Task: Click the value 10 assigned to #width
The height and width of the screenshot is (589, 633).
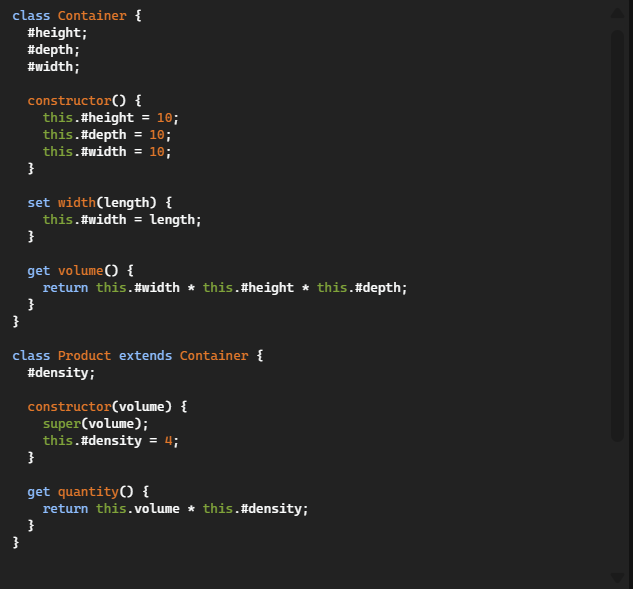Action: point(157,152)
